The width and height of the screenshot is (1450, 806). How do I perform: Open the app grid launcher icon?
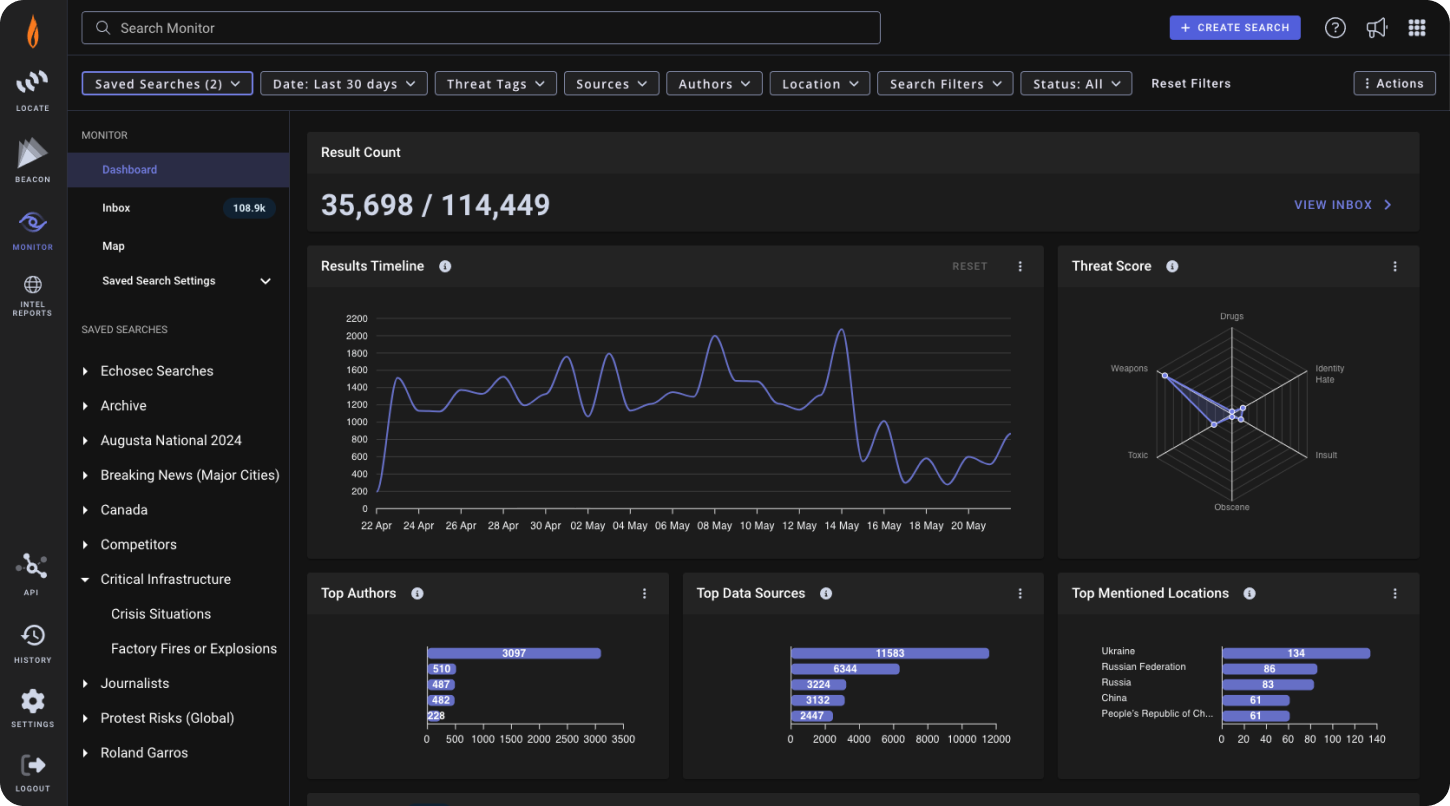(1417, 27)
